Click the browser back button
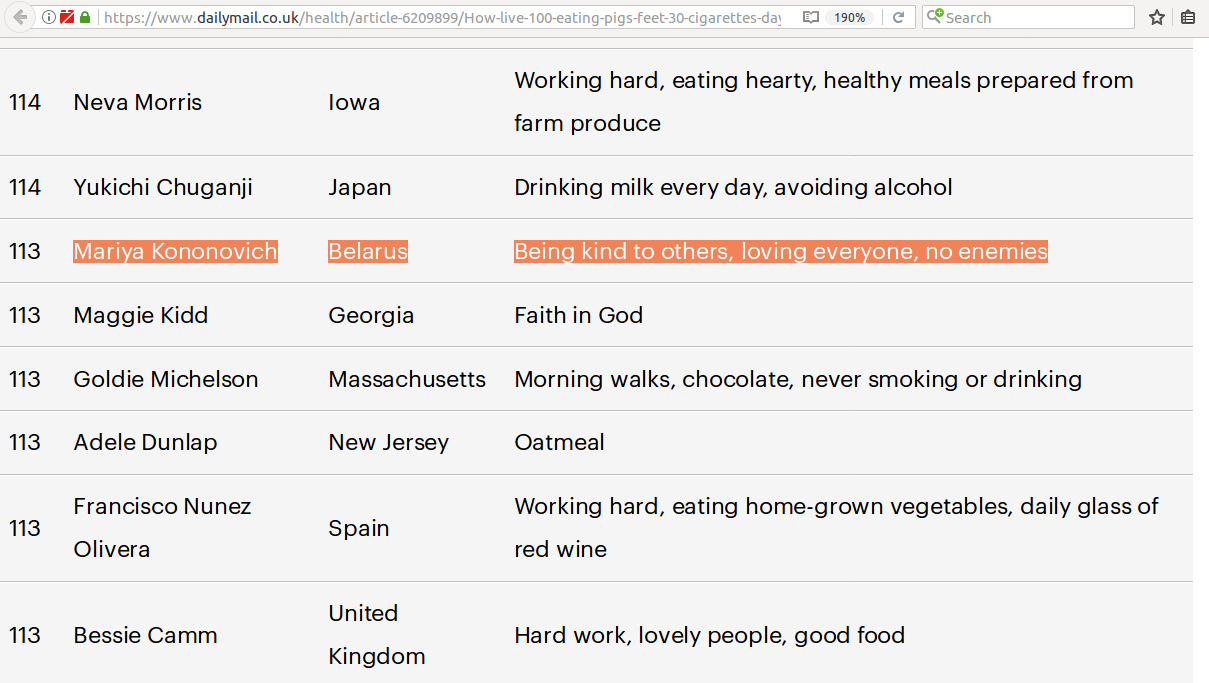1209x683 pixels. 20,17
